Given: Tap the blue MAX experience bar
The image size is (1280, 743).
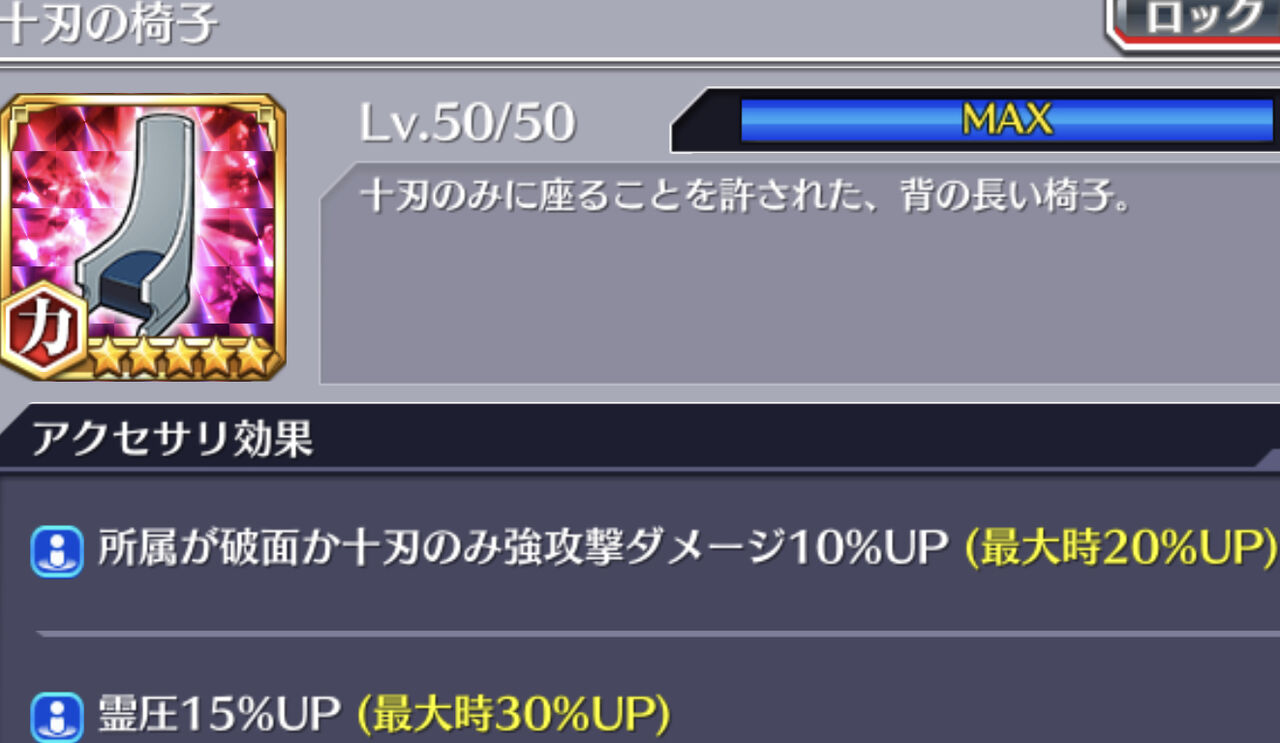Looking at the screenshot, I should tap(1006, 121).
